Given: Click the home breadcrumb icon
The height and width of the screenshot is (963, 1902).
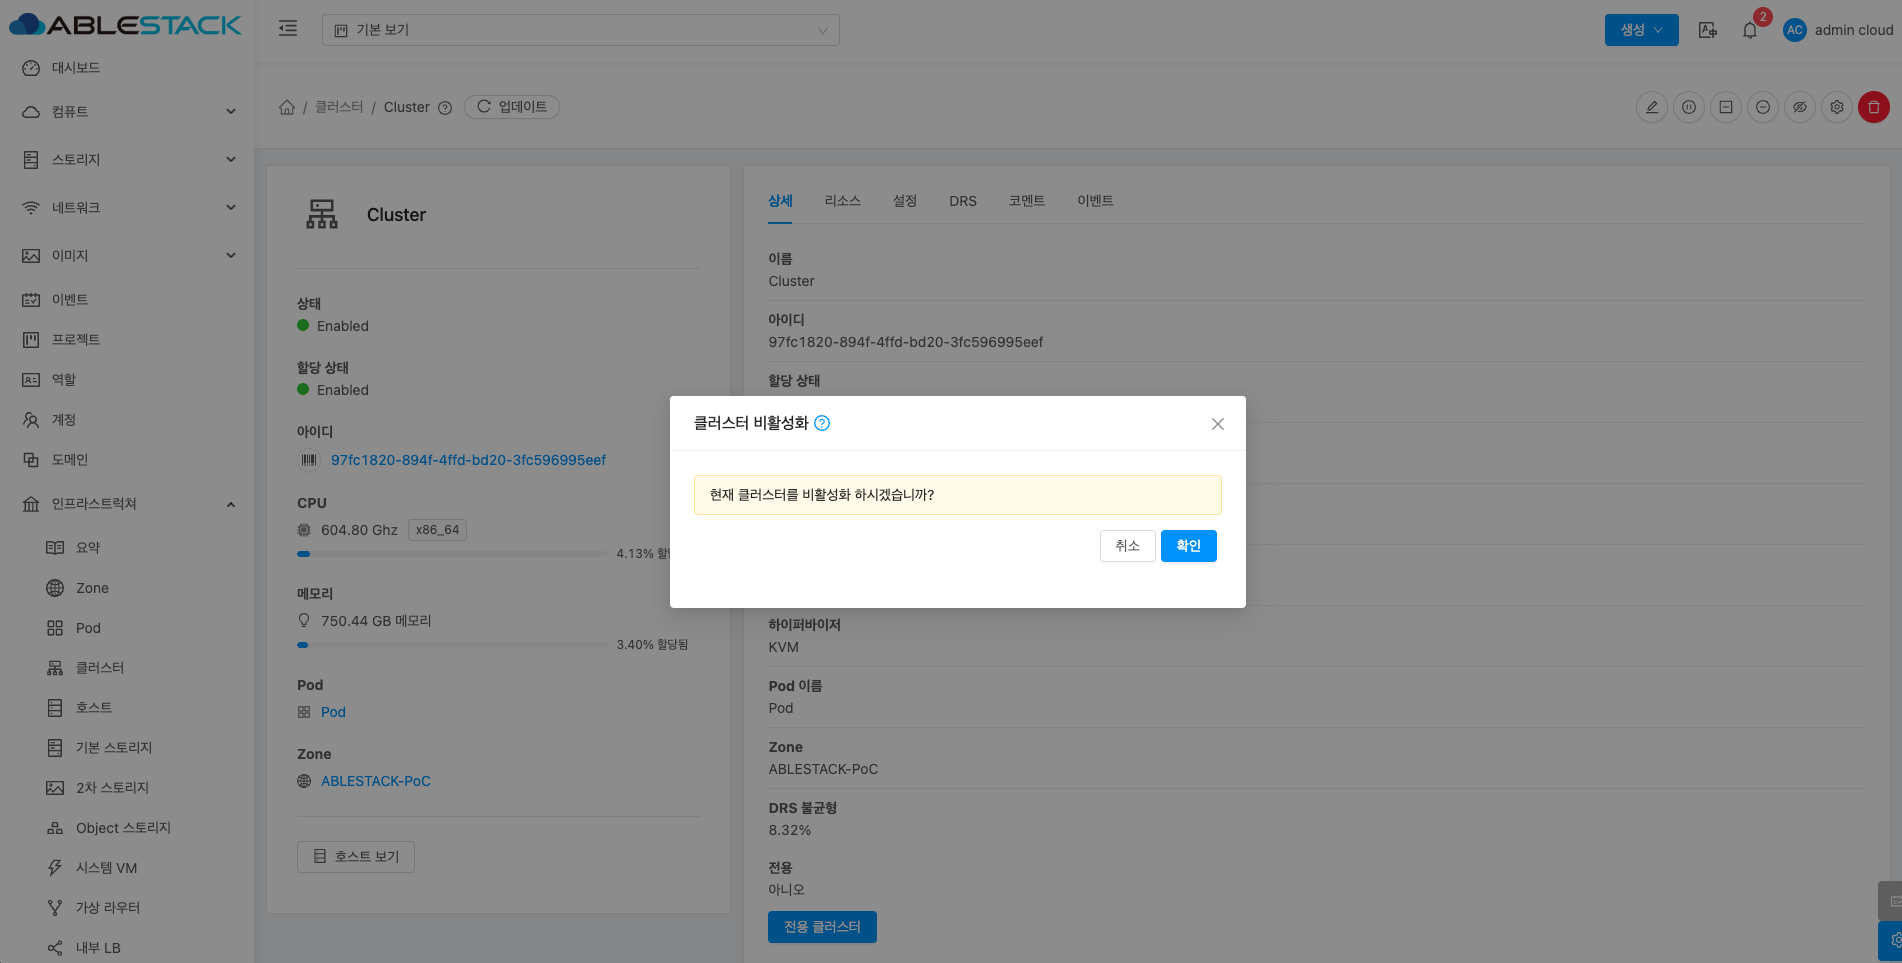Looking at the screenshot, I should click(287, 107).
